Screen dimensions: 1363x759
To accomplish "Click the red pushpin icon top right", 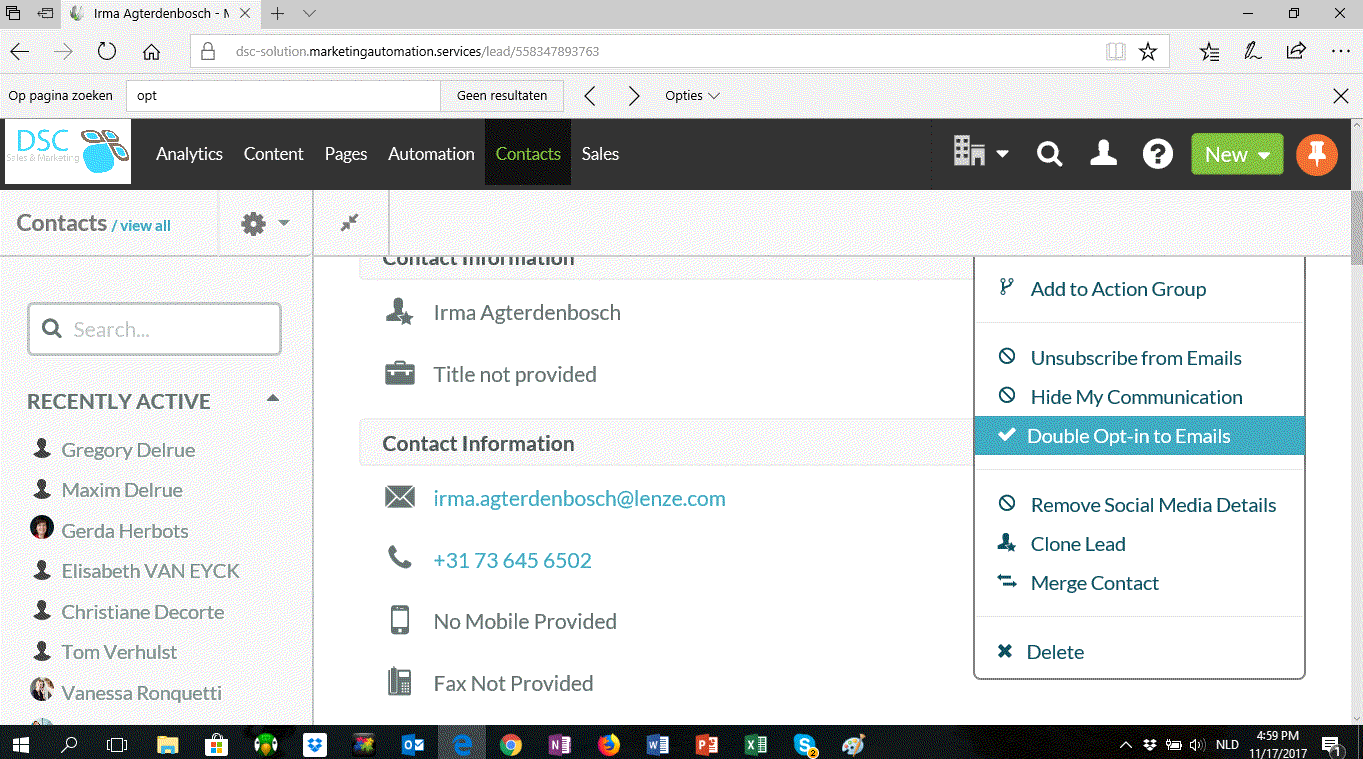I will tap(1317, 154).
